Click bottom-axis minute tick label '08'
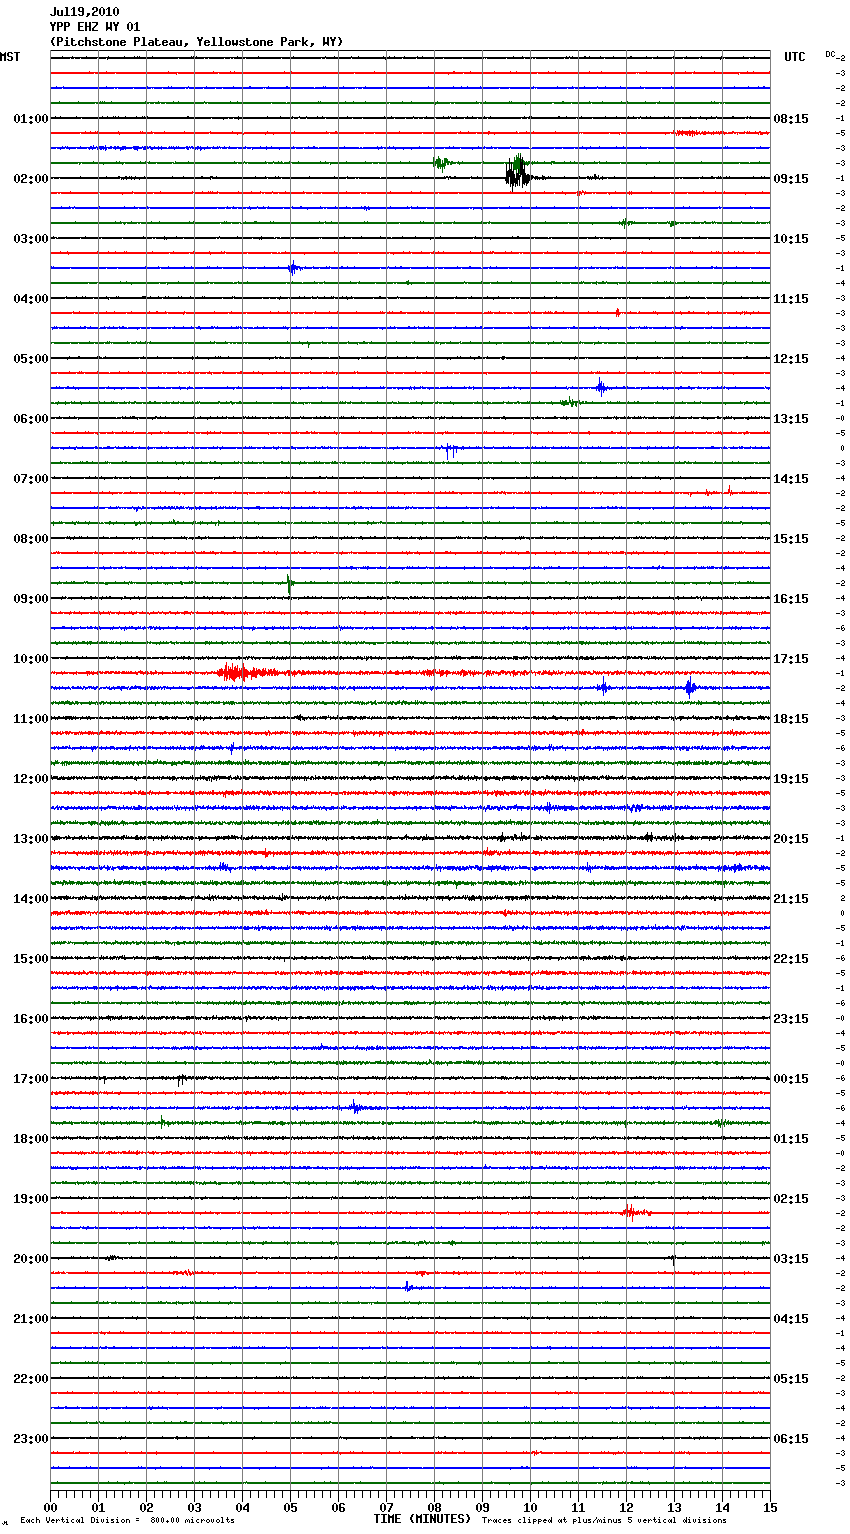The image size is (850, 1534). tap(434, 1507)
